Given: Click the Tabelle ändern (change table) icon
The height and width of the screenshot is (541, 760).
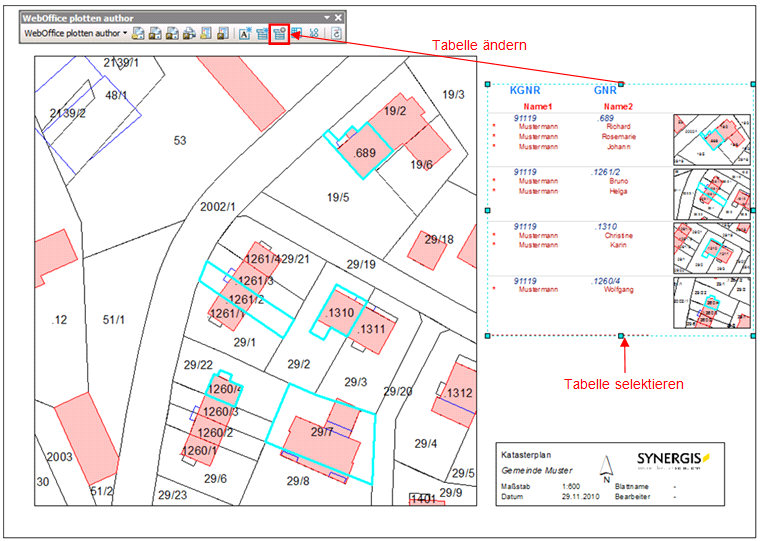Looking at the screenshot, I should tap(279, 33).
